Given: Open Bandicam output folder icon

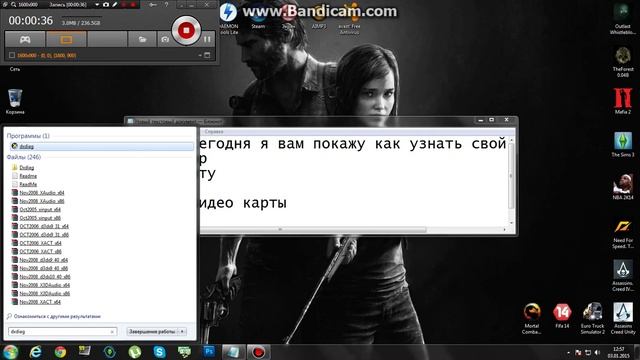Looking at the screenshot, I should coord(142,40).
